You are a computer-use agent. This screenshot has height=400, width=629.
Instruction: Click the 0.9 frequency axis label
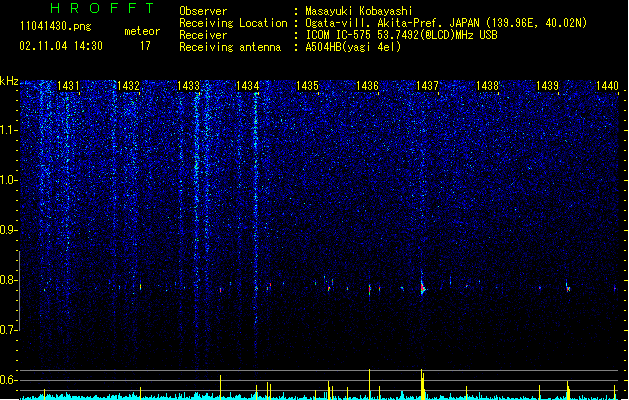[9, 230]
